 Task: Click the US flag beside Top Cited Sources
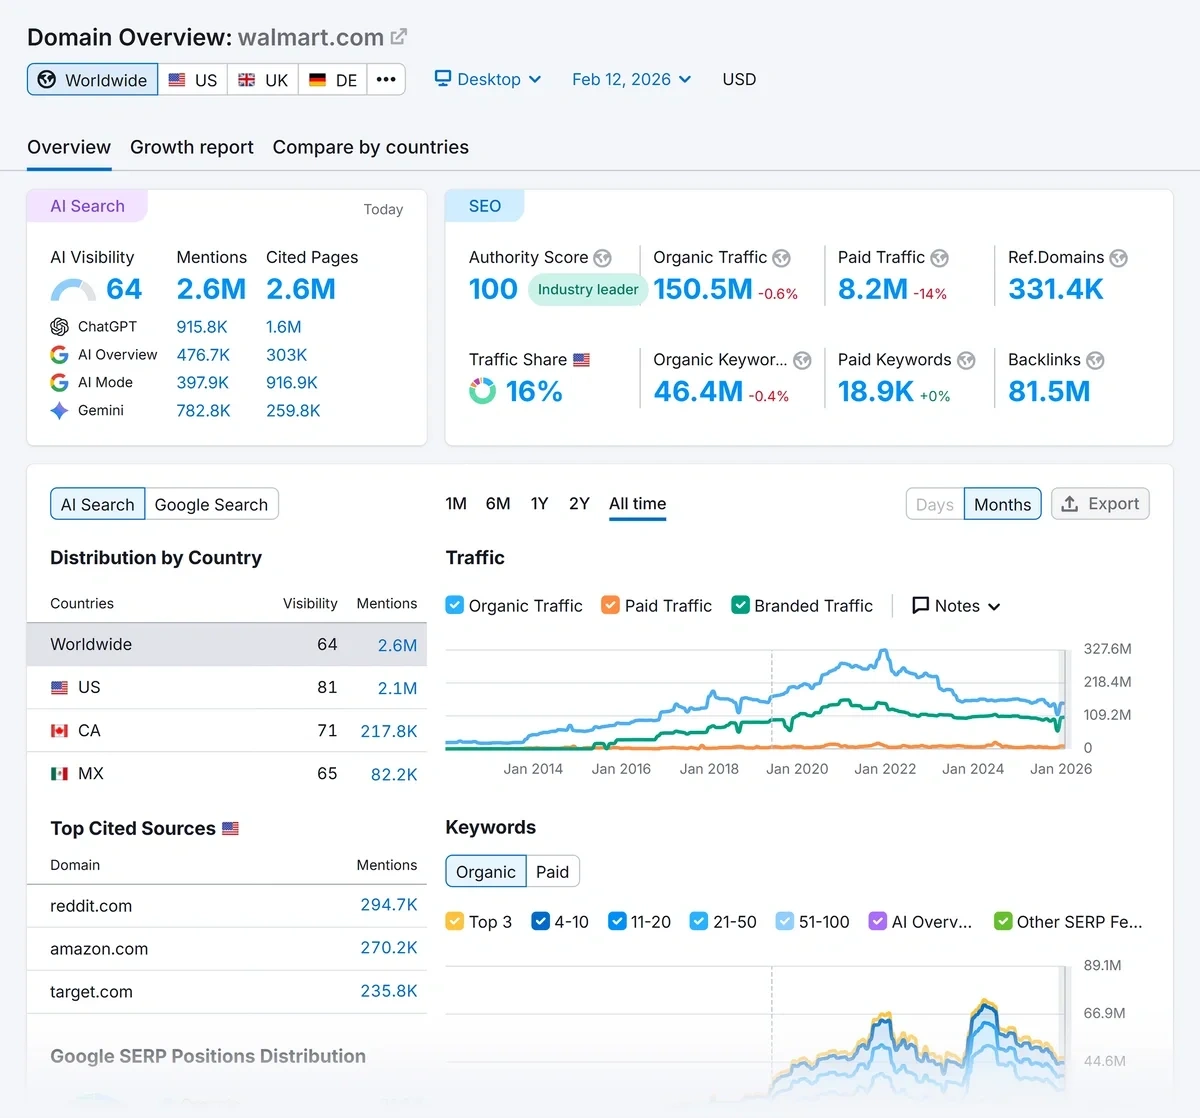tap(231, 828)
